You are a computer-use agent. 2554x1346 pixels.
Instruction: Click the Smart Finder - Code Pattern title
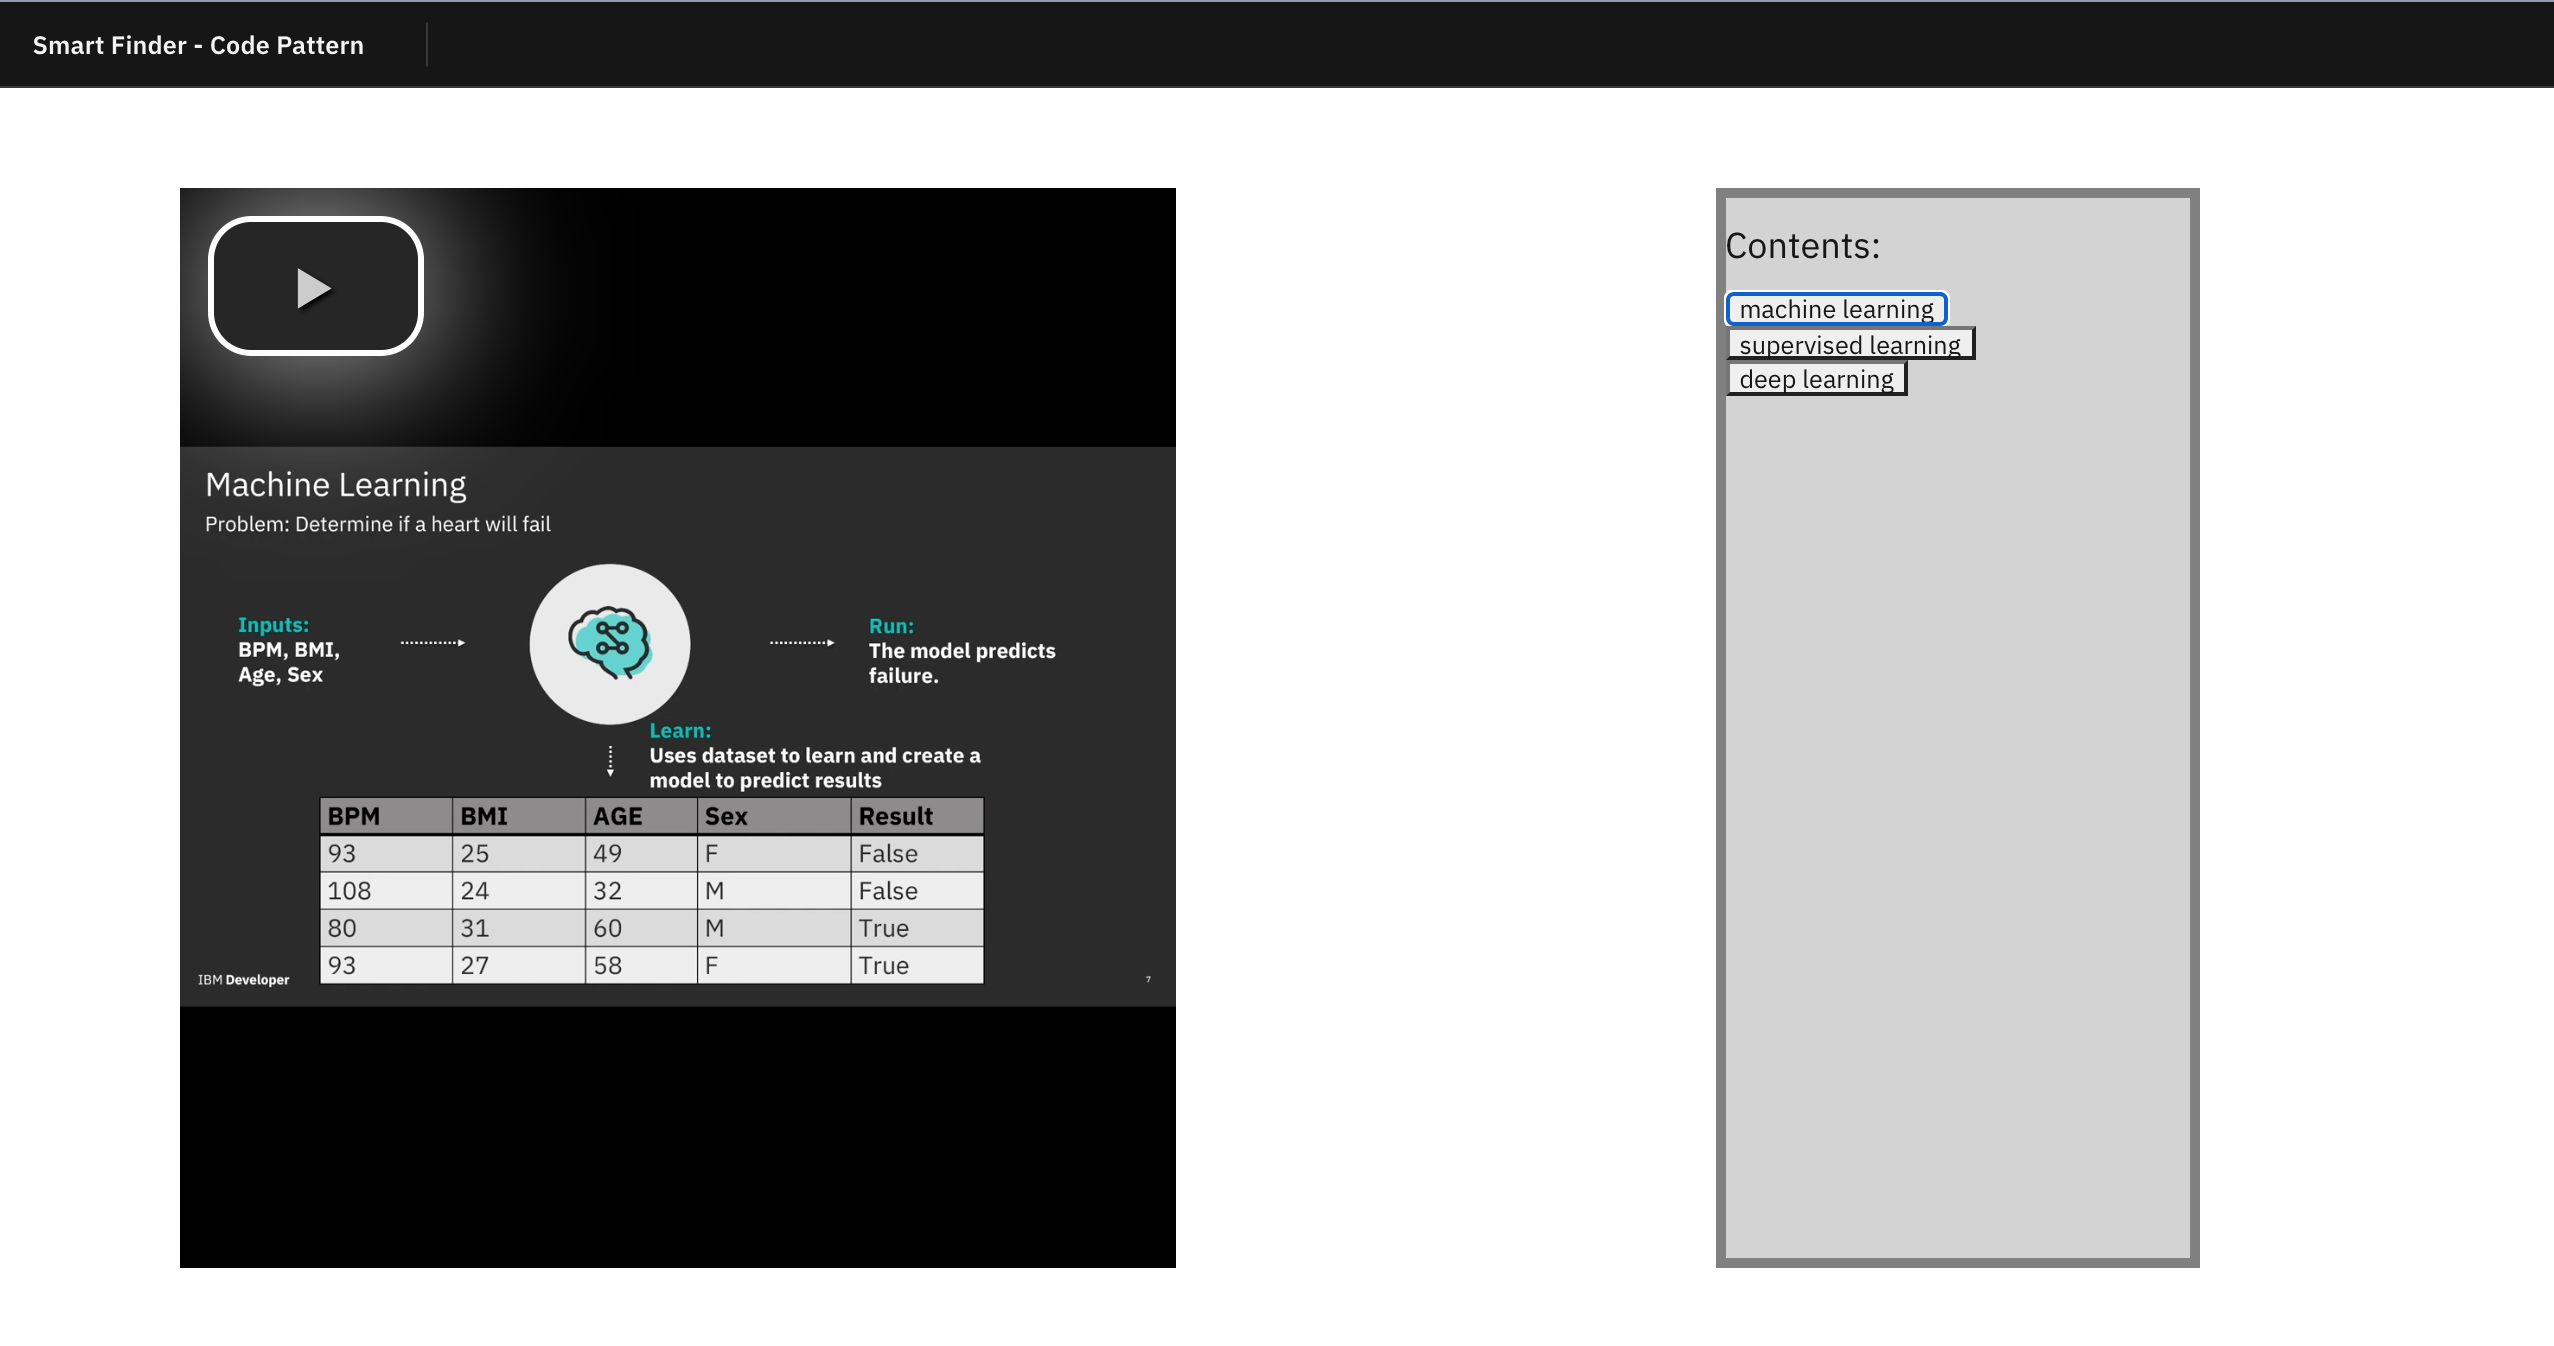(x=198, y=45)
